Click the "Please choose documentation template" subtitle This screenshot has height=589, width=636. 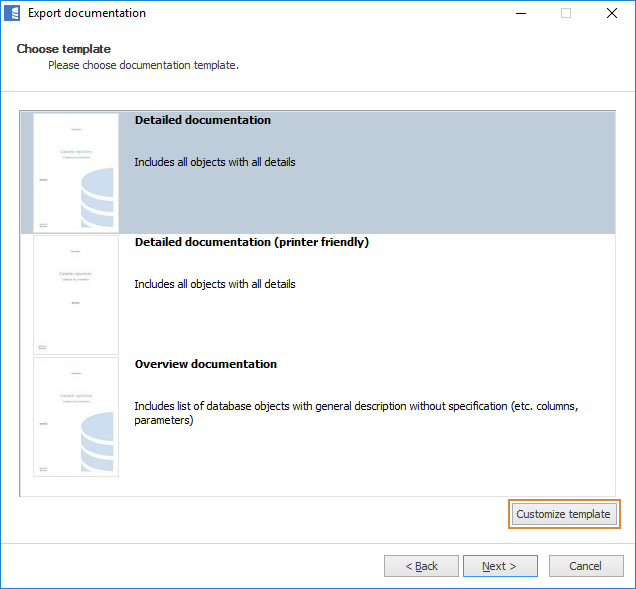click(x=143, y=65)
